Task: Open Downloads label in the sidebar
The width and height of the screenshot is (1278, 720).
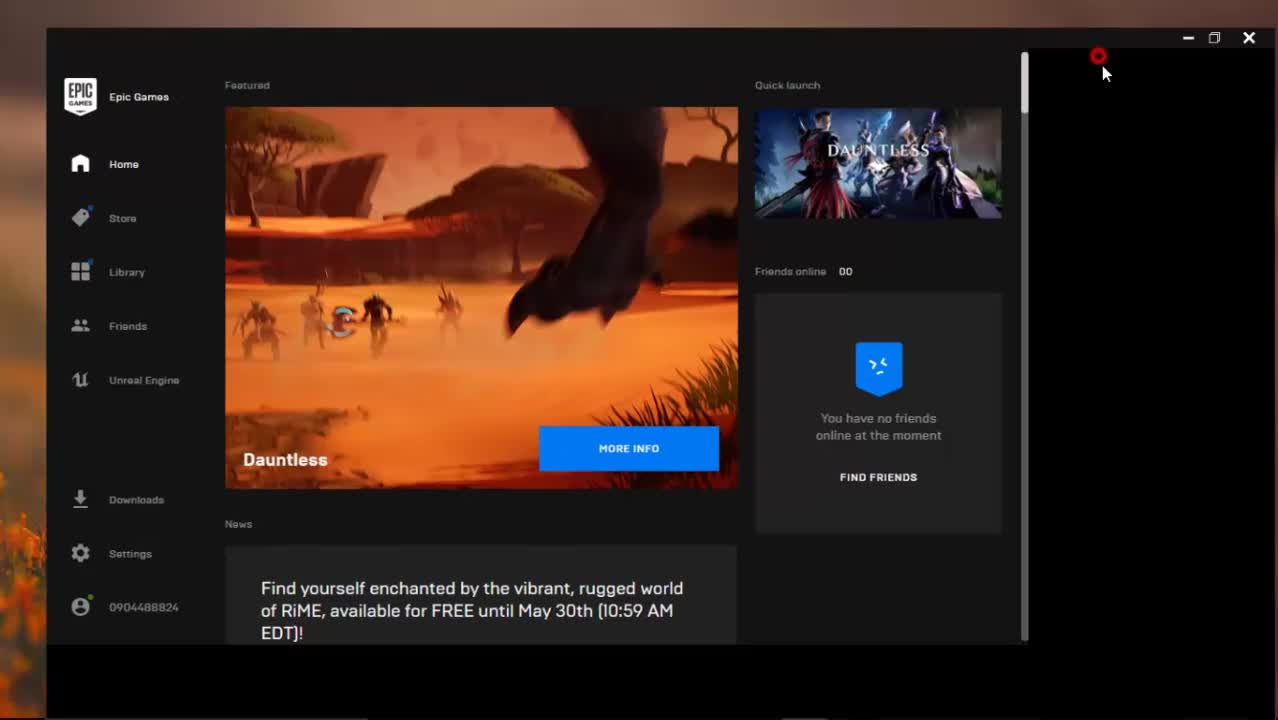Action: 136,500
